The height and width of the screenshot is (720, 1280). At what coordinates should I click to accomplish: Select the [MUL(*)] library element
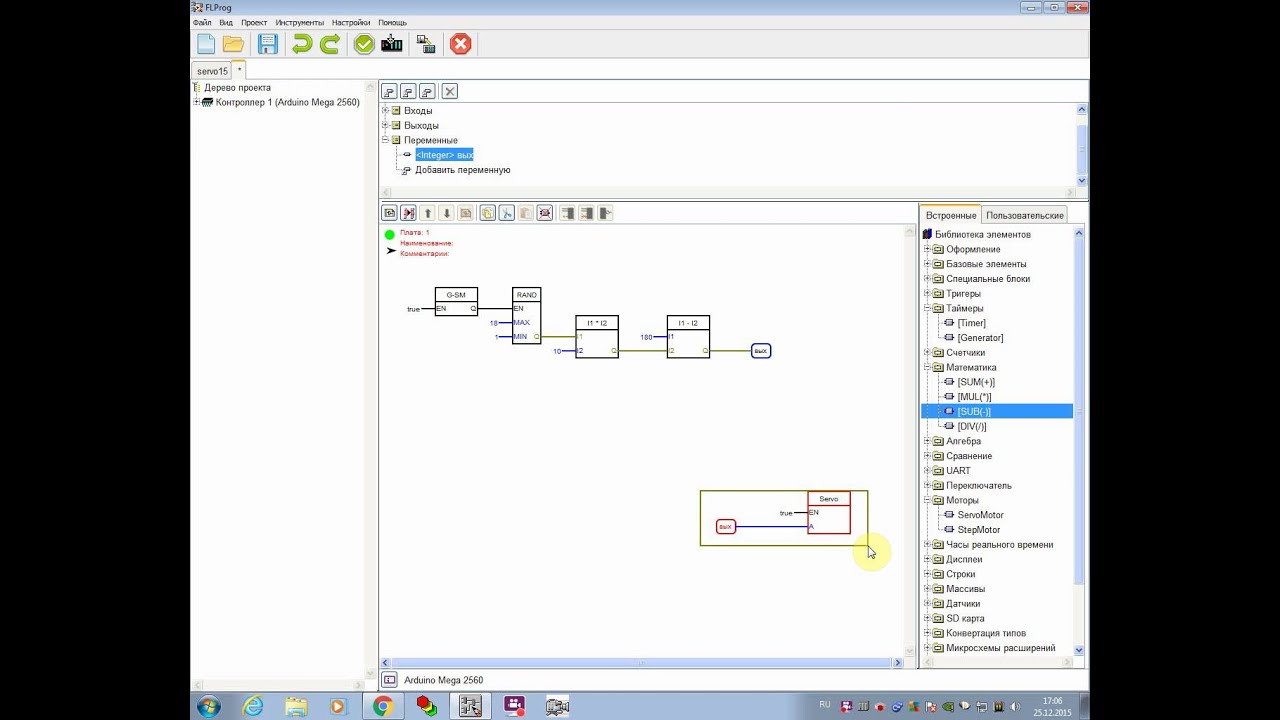click(x=974, y=397)
